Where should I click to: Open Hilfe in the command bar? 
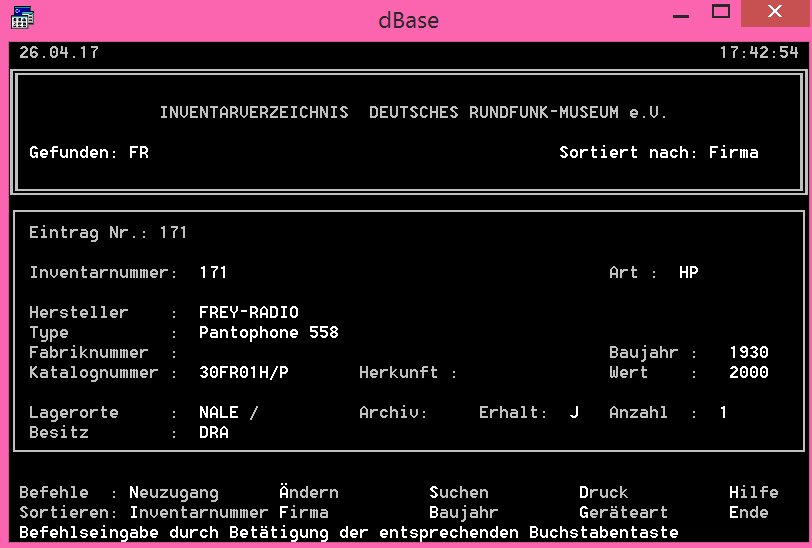(x=753, y=492)
